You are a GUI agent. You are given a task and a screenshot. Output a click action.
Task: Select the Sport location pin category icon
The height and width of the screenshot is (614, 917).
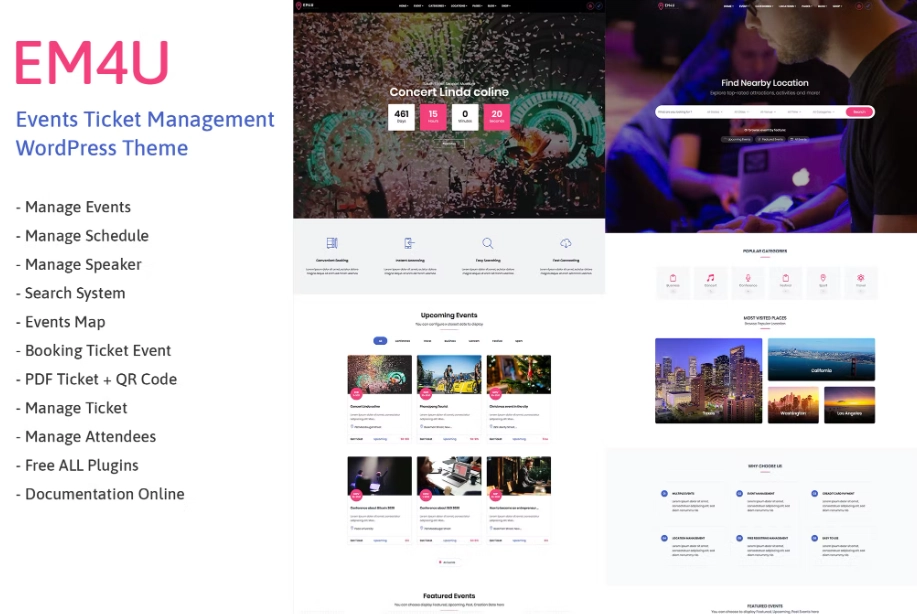tap(823, 279)
